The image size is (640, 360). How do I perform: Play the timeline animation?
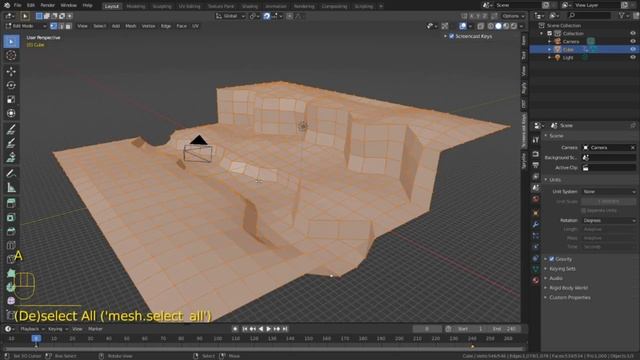coord(269,329)
